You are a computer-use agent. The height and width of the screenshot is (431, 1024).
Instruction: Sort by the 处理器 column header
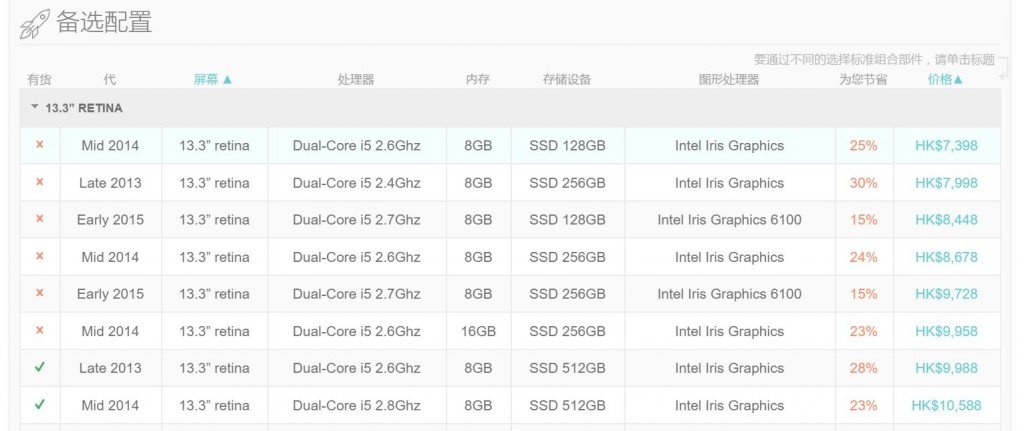click(356, 80)
